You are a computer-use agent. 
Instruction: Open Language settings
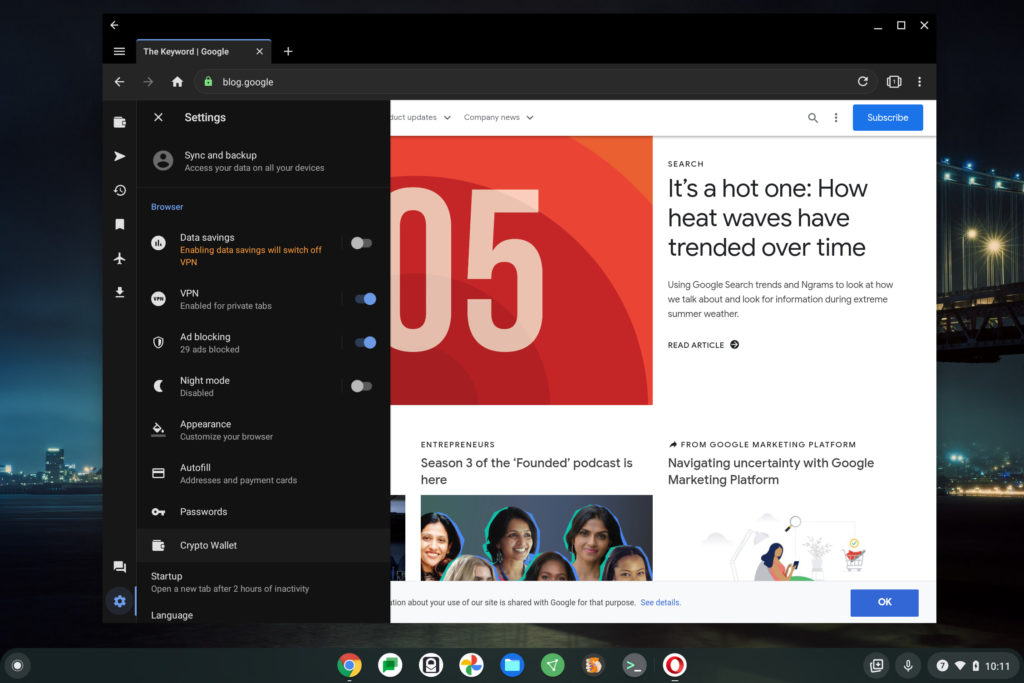(263, 615)
